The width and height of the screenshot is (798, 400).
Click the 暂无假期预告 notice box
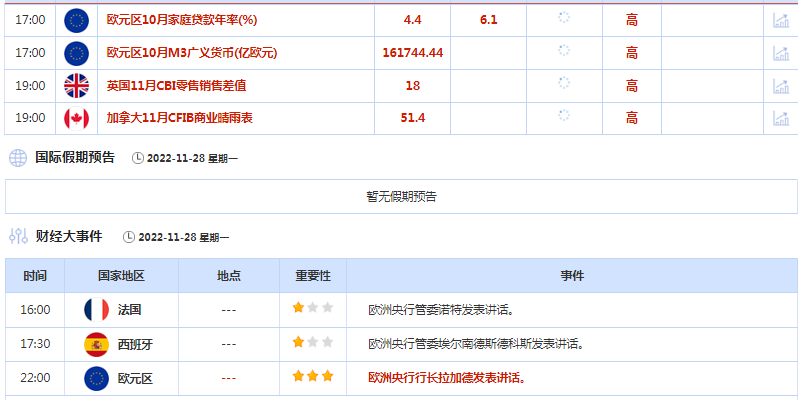(400, 197)
